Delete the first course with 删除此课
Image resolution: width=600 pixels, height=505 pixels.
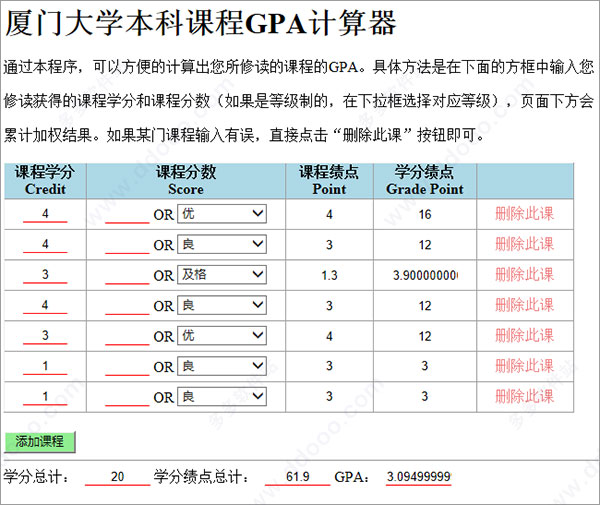pos(525,214)
